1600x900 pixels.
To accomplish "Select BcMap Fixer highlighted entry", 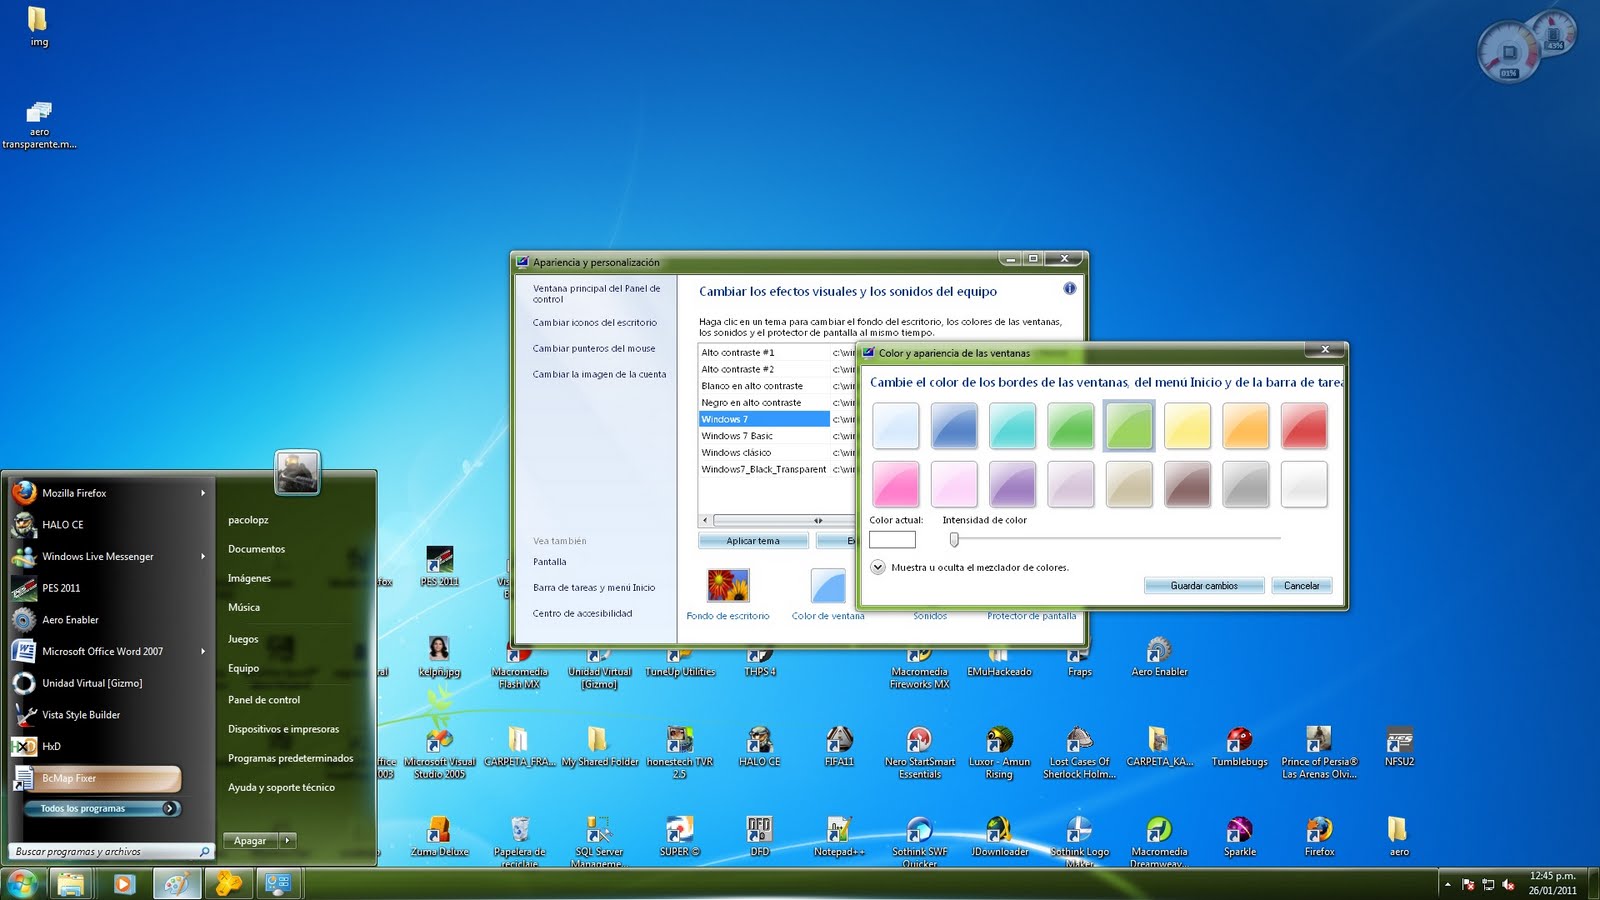I will 97,778.
